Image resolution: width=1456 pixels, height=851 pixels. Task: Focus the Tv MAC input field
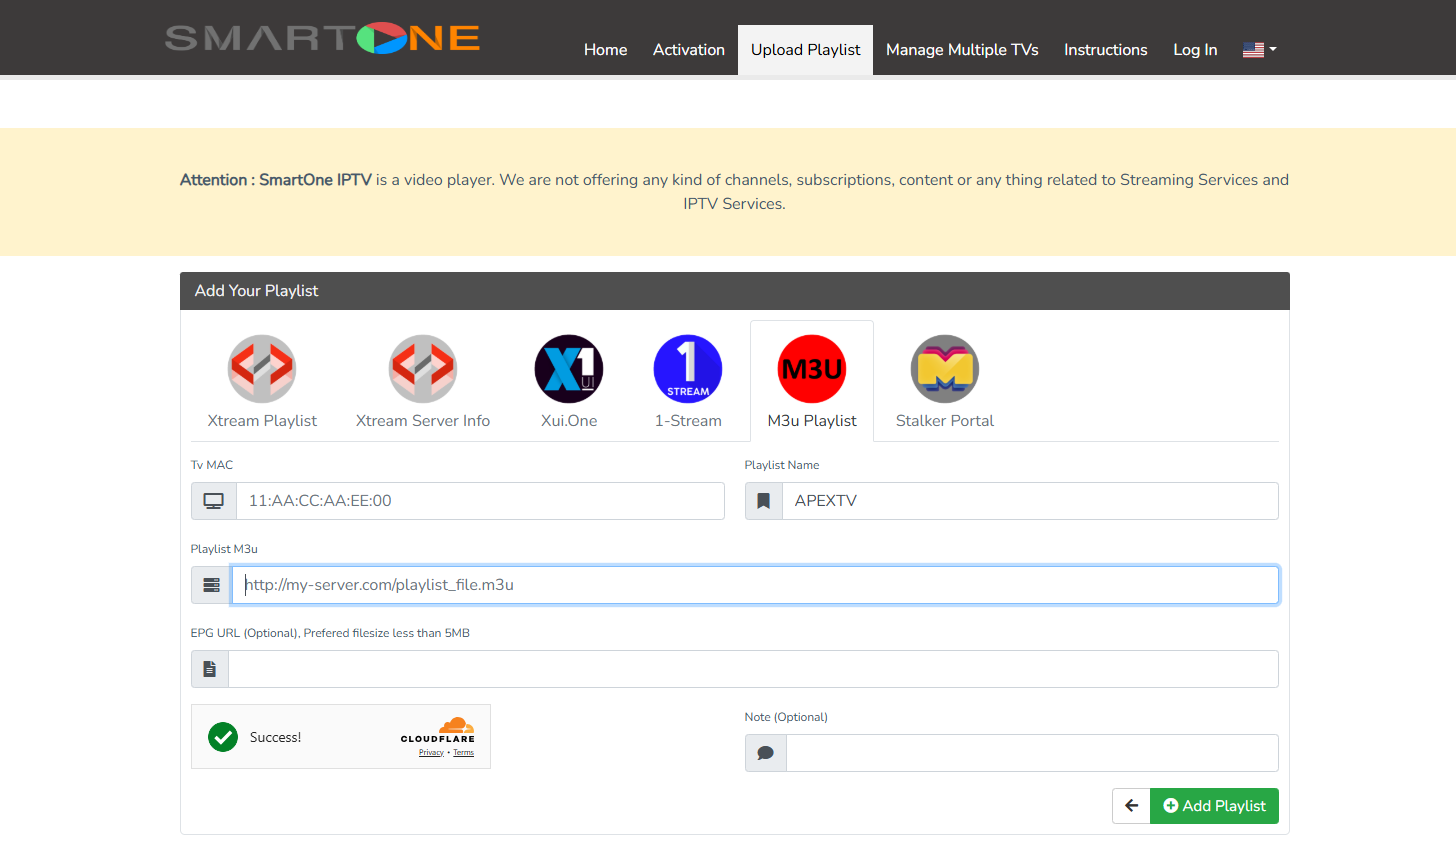coord(480,501)
